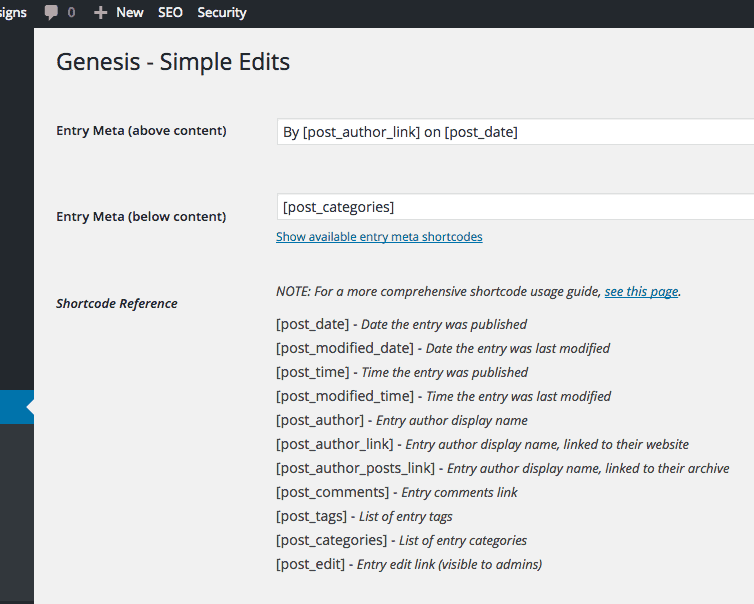Open the Security admin bar menu

coord(222,13)
